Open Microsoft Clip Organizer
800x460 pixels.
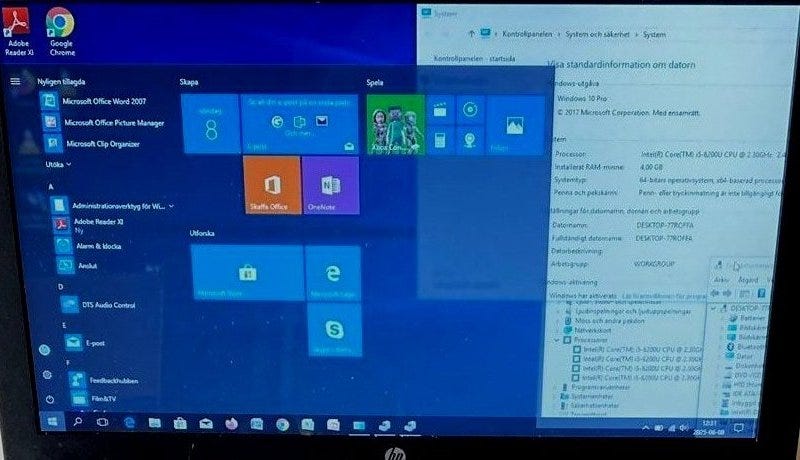[92, 144]
